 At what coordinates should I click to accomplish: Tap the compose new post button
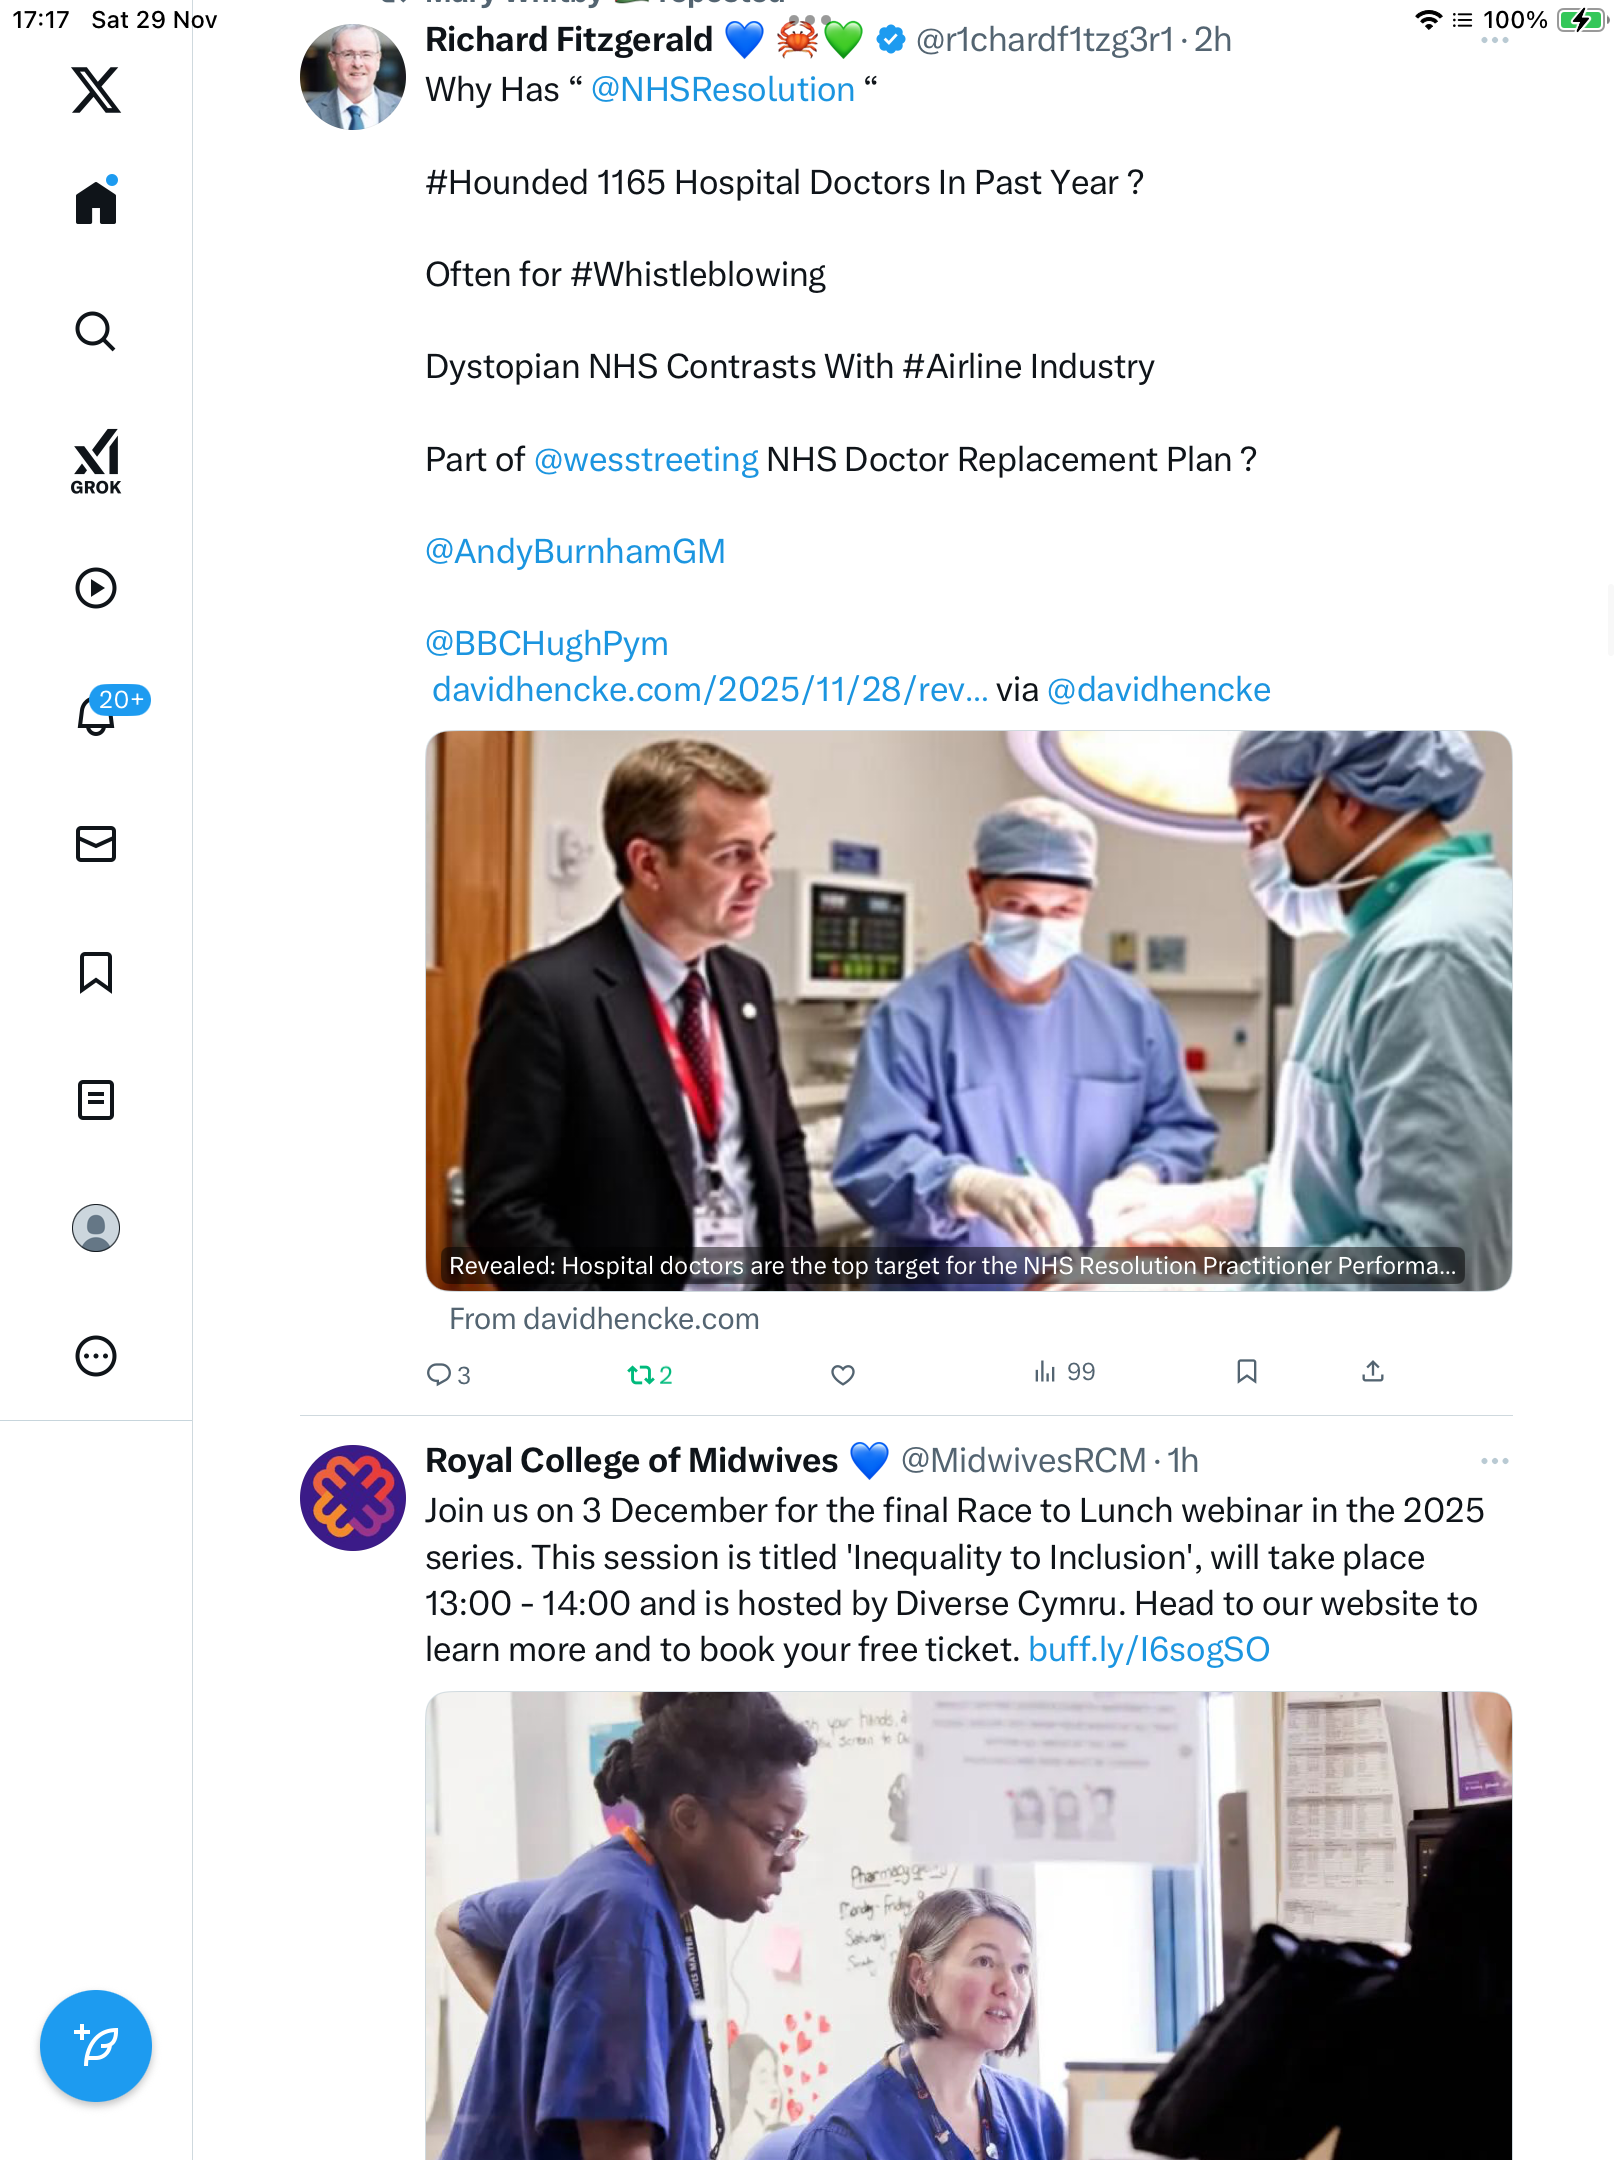(96, 2046)
